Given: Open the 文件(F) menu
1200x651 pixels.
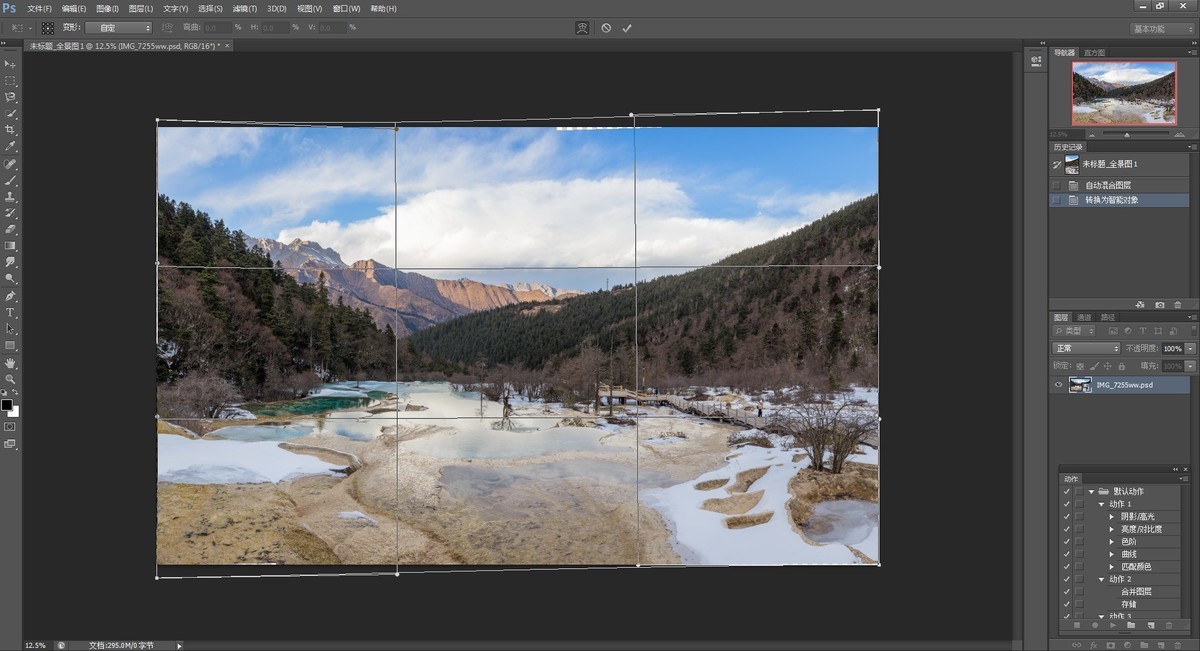Looking at the screenshot, I should click(x=40, y=8).
